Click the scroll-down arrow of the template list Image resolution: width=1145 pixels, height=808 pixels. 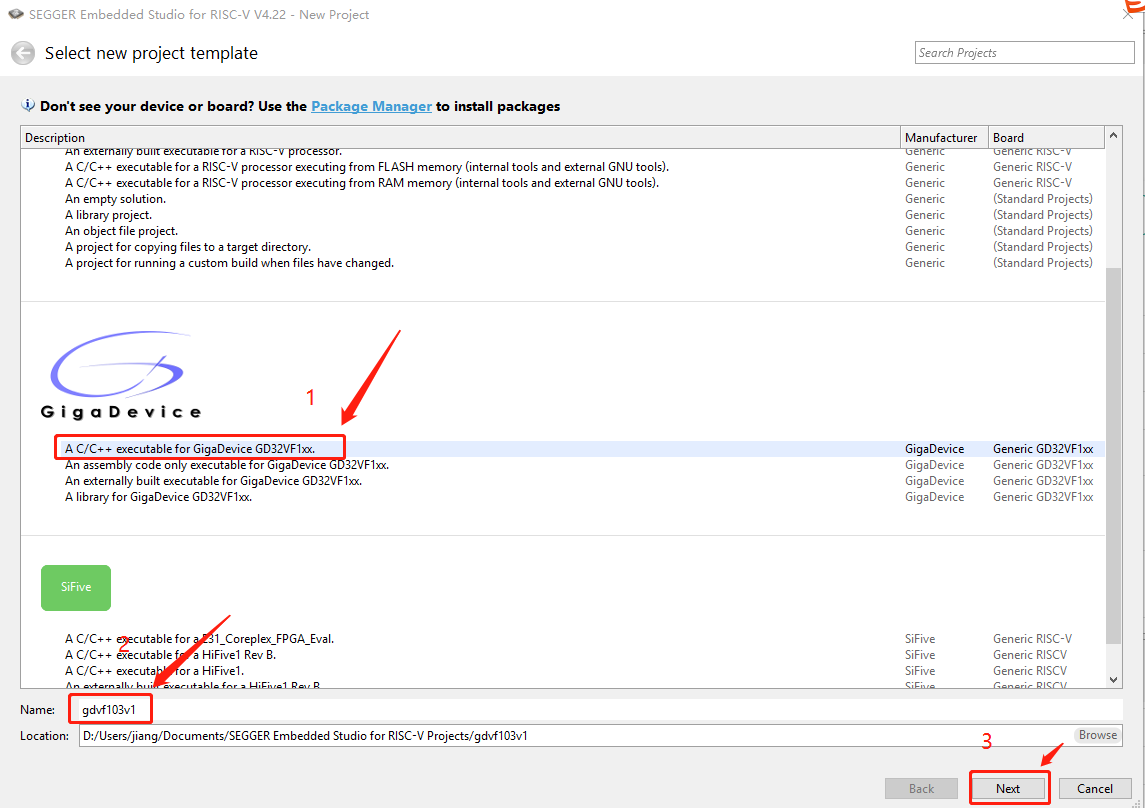click(x=1113, y=680)
